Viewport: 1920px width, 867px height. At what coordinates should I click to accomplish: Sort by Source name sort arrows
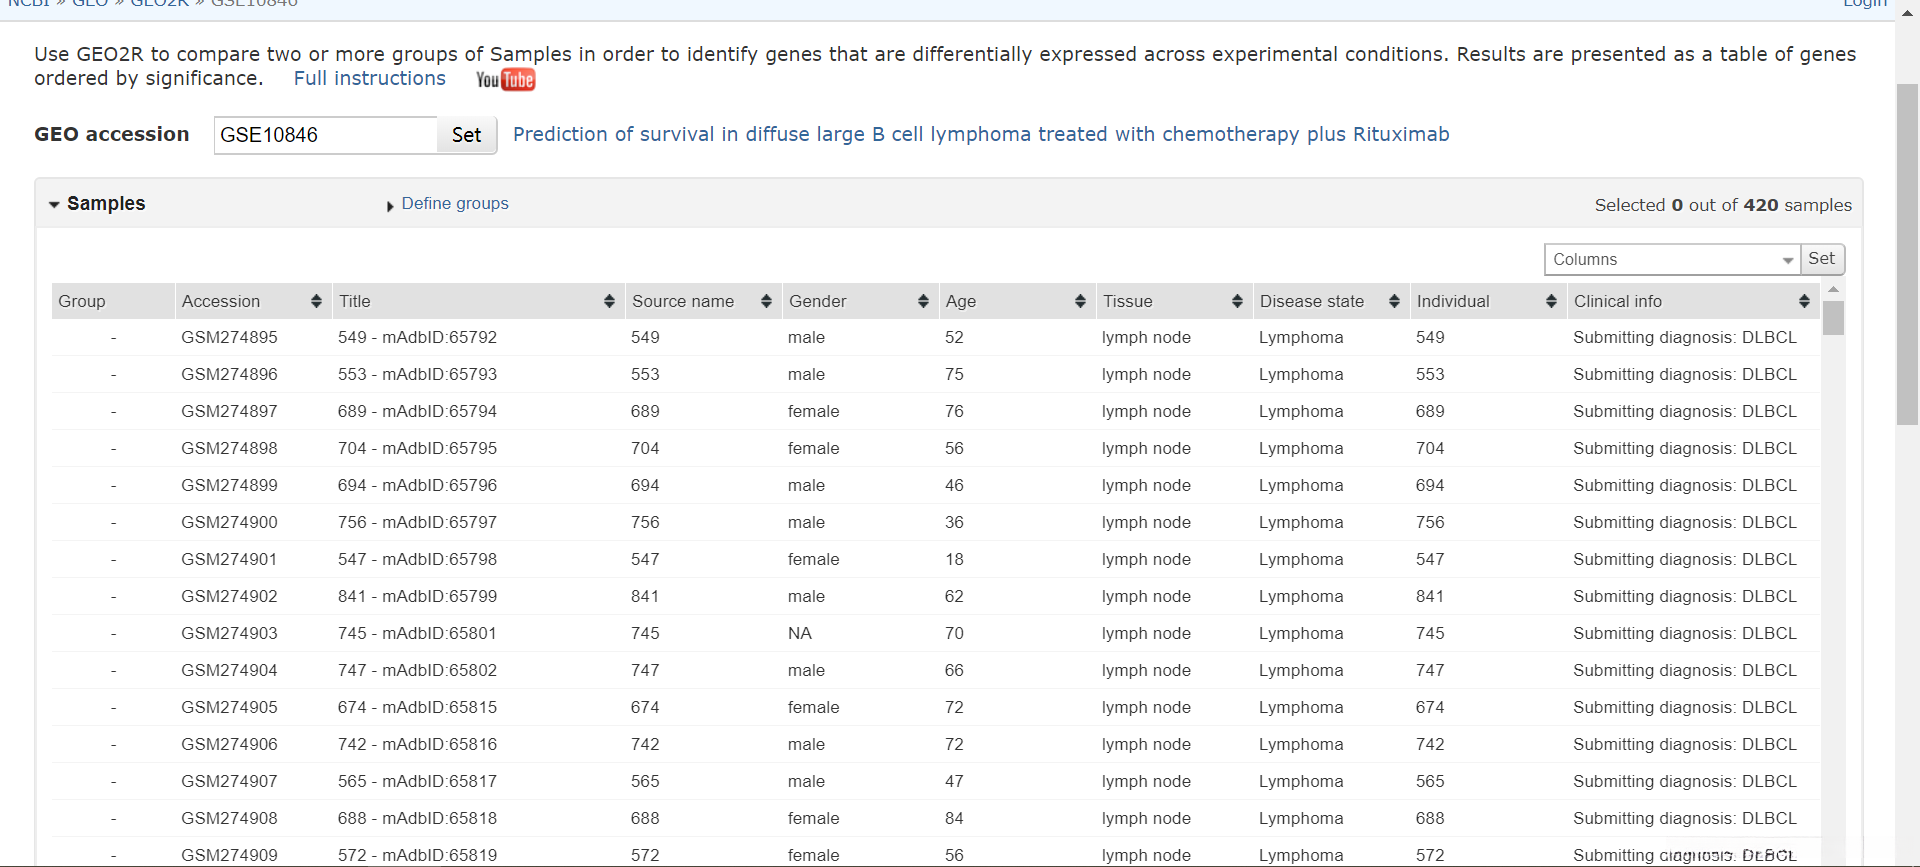click(x=766, y=301)
